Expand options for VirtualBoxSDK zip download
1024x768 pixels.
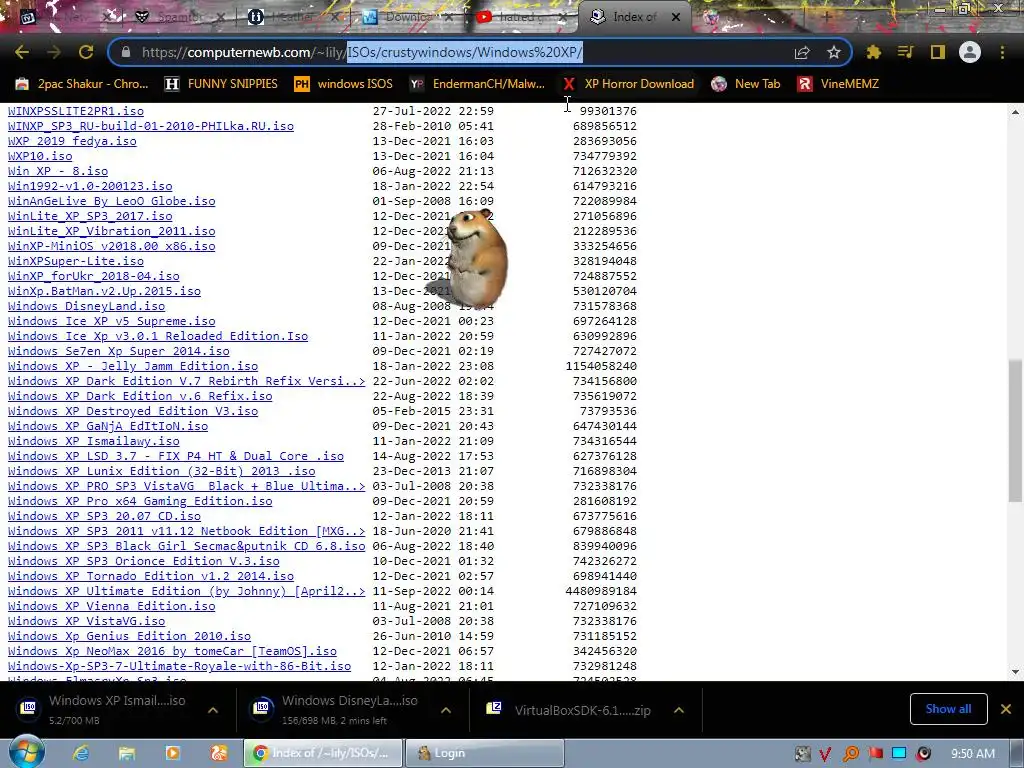(679, 710)
